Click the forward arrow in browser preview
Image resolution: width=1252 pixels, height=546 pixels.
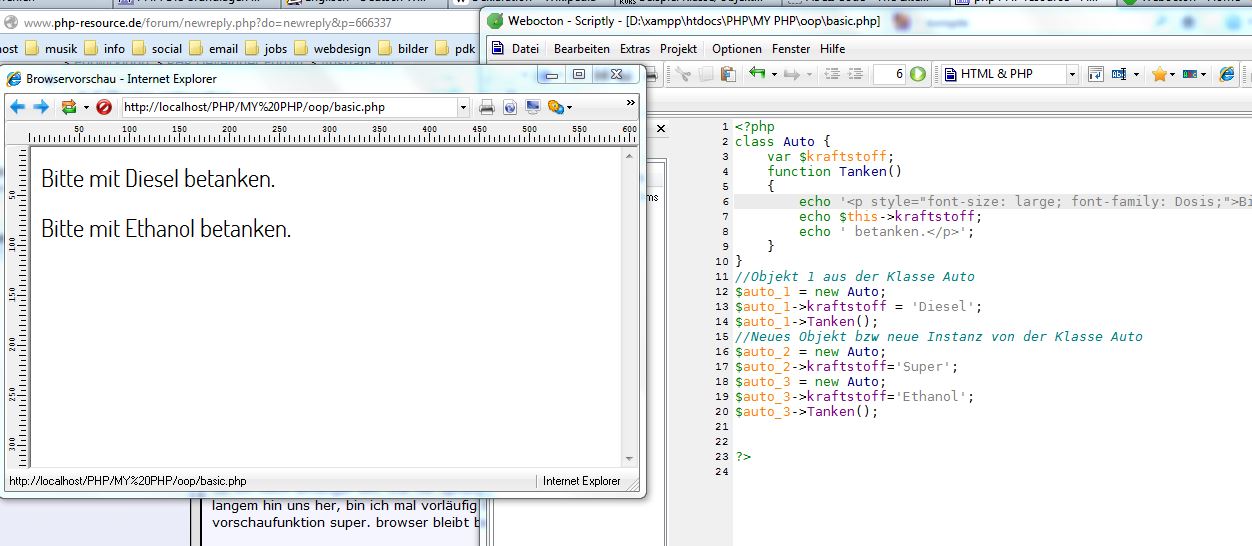[x=41, y=107]
